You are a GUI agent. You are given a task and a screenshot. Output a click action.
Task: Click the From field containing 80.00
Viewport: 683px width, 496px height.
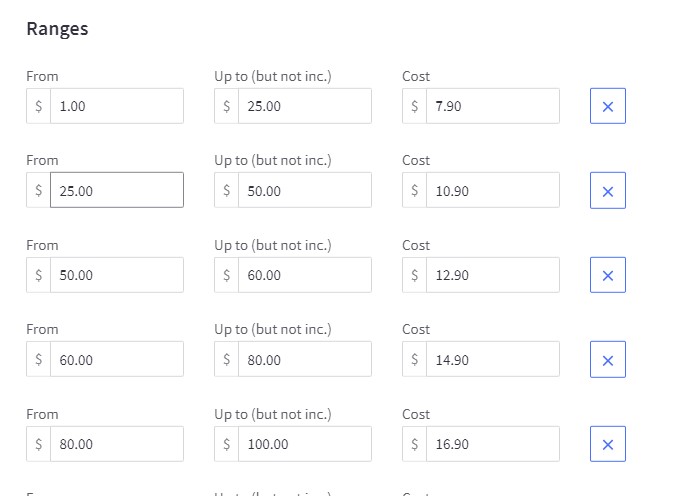coord(116,444)
